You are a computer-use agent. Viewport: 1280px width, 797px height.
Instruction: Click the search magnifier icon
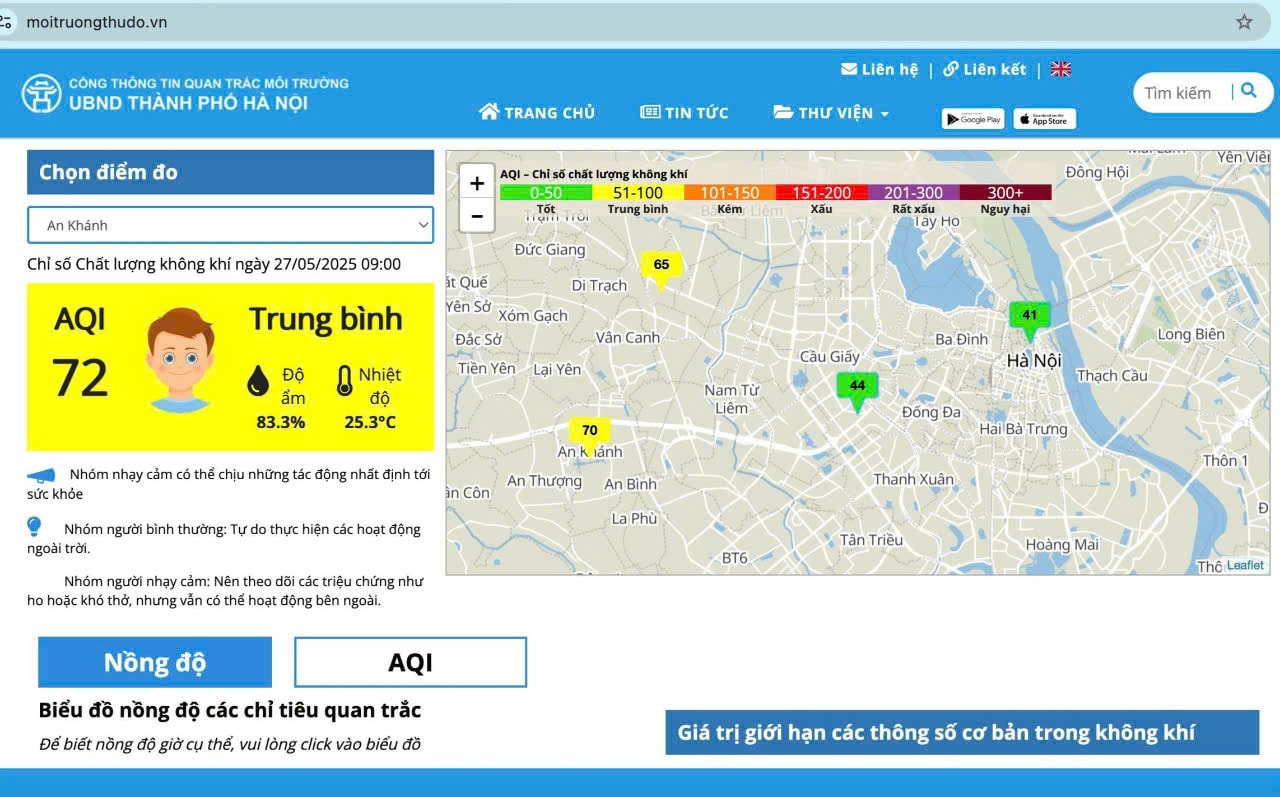click(x=1248, y=91)
